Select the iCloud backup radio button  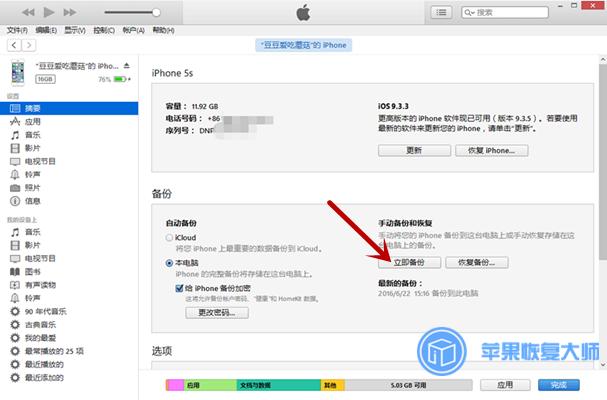point(169,238)
